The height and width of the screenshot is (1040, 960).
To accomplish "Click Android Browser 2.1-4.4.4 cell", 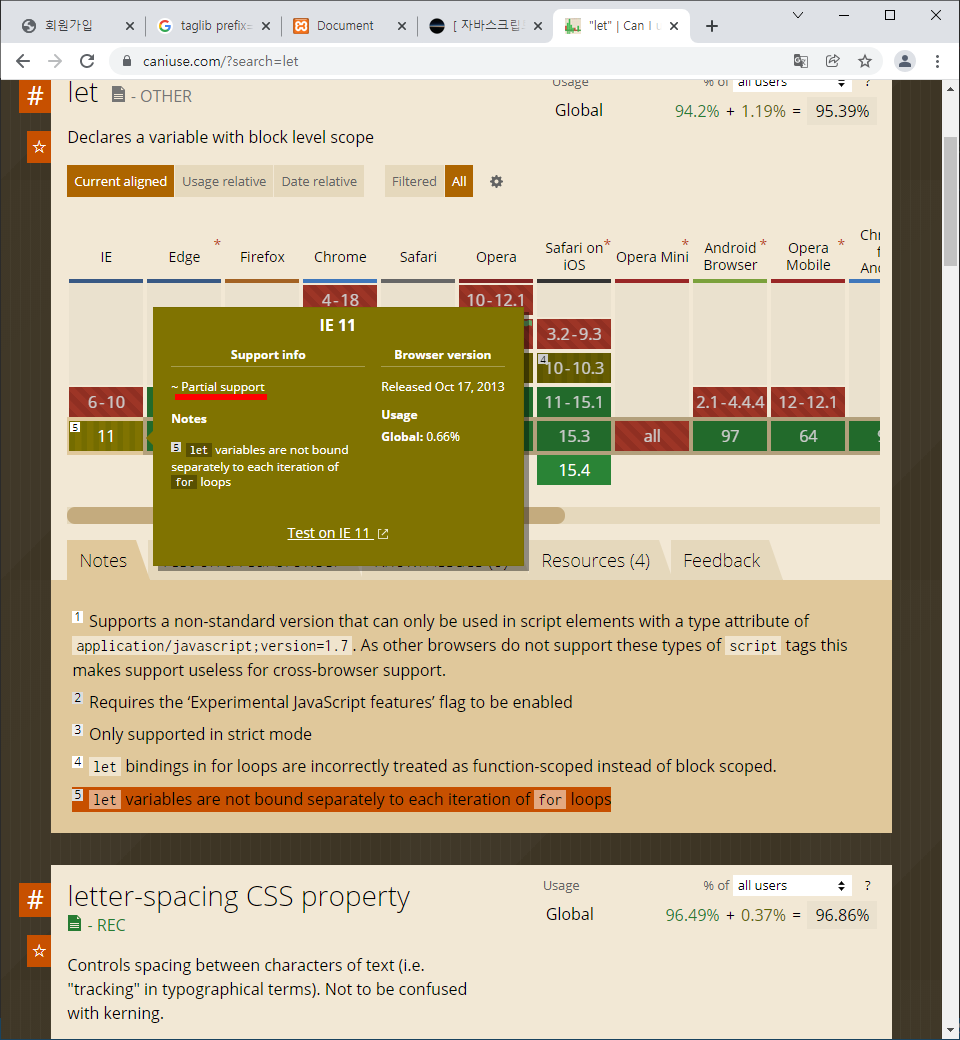I will [x=730, y=402].
